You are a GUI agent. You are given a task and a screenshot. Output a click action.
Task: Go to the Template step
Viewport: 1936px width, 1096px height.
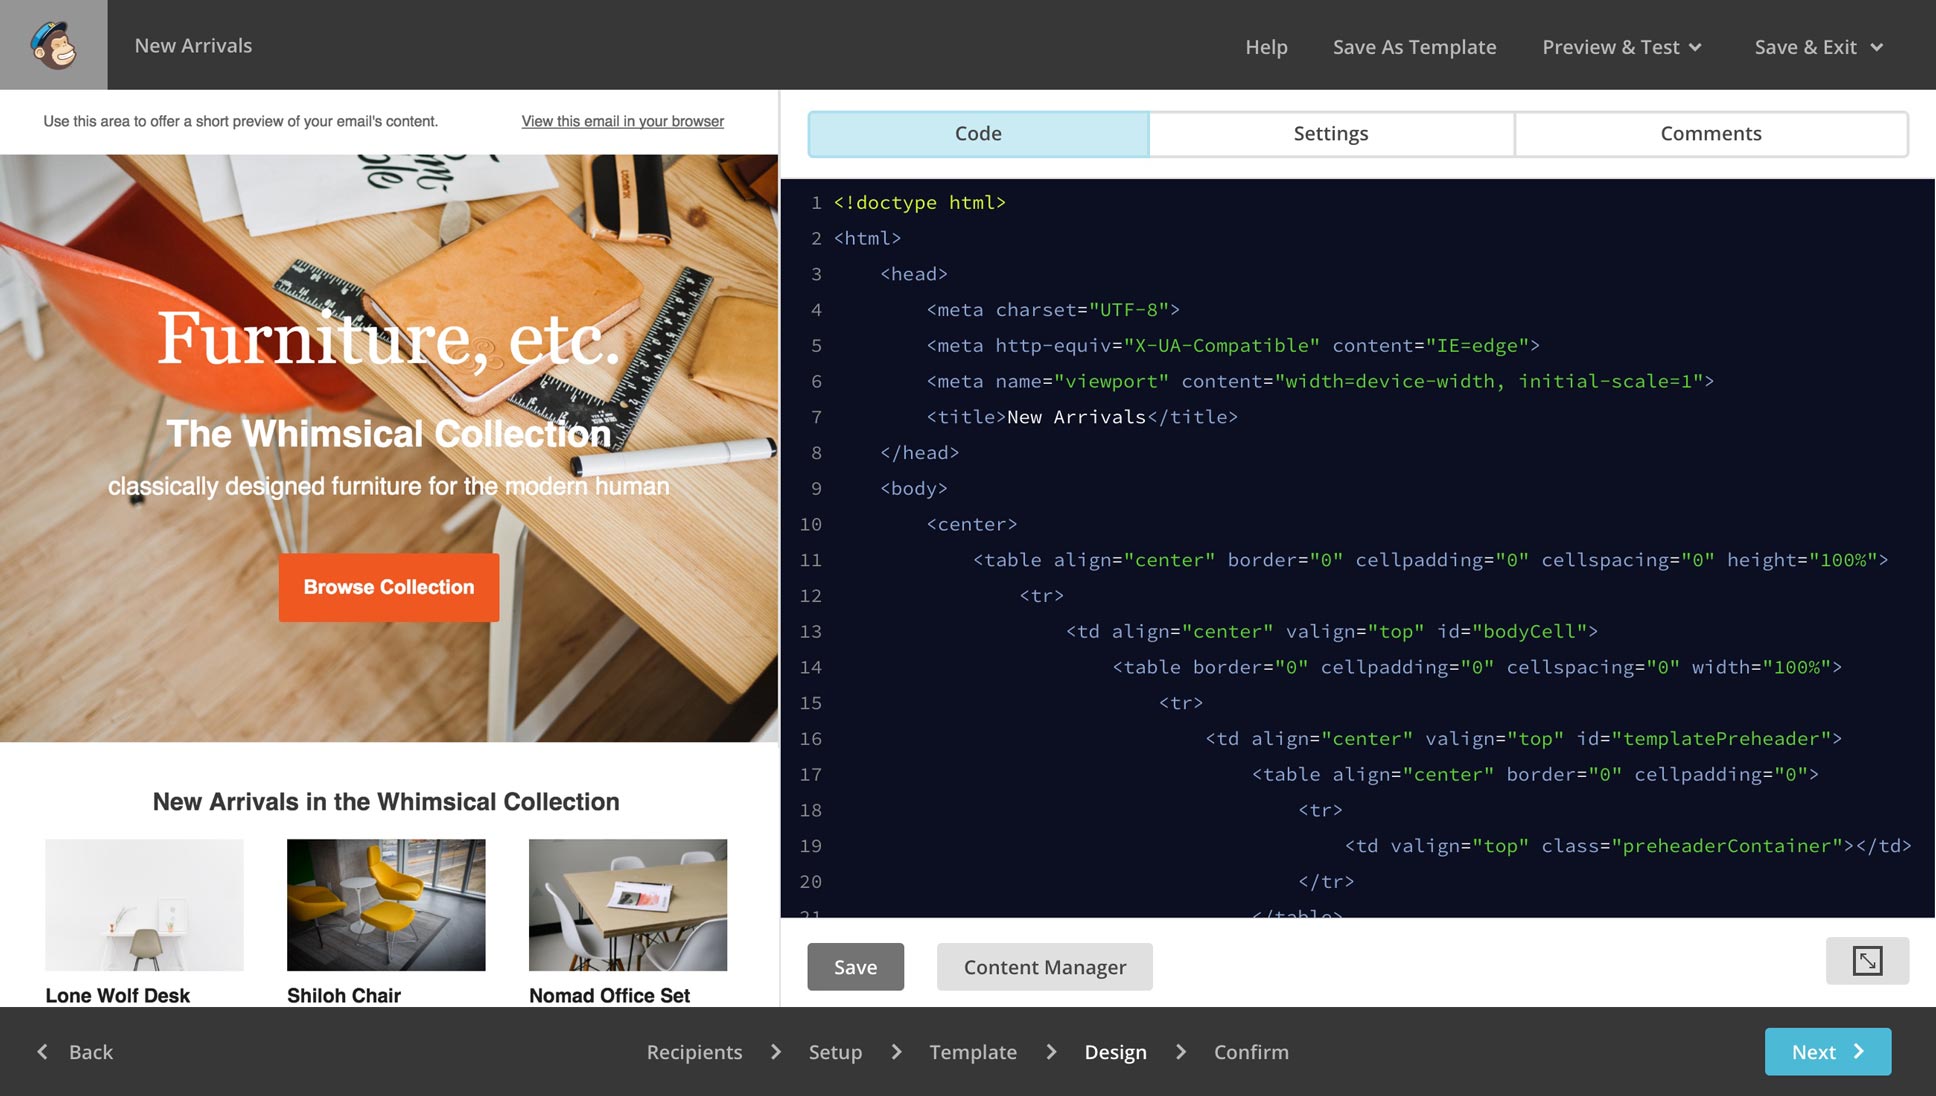point(972,1052)
